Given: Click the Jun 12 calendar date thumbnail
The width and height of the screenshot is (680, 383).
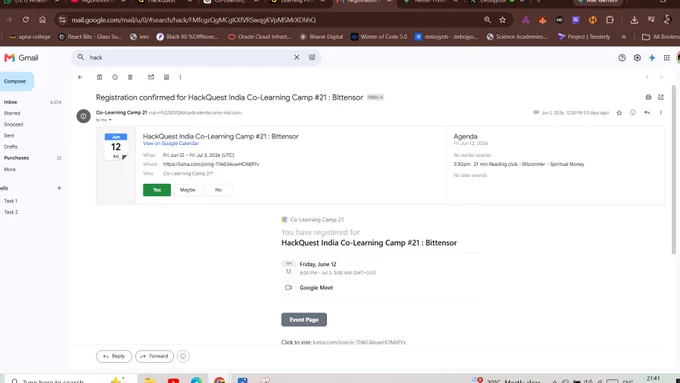Looking at the screenshot, I should [116, 147].
